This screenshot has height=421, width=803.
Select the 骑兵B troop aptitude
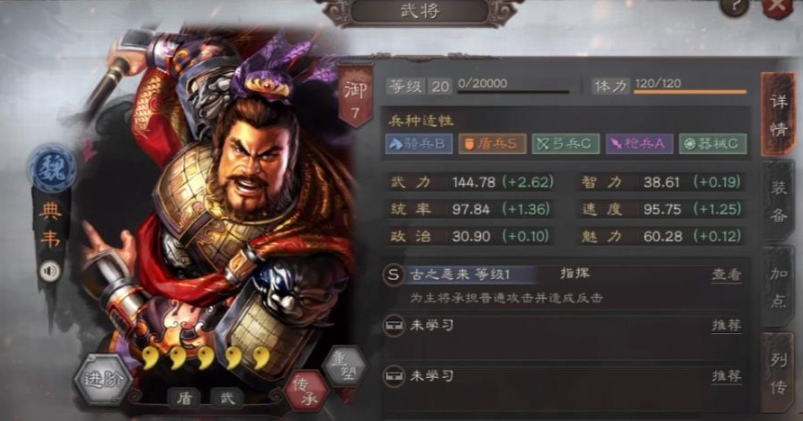coord(419,144)
